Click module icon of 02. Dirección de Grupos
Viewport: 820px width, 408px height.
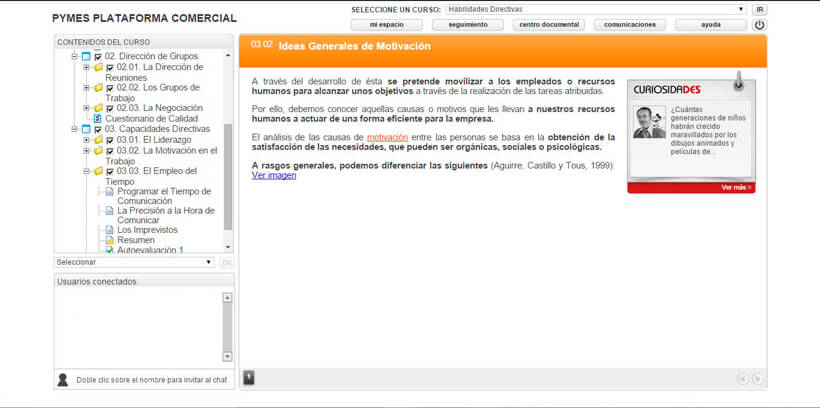86,56
